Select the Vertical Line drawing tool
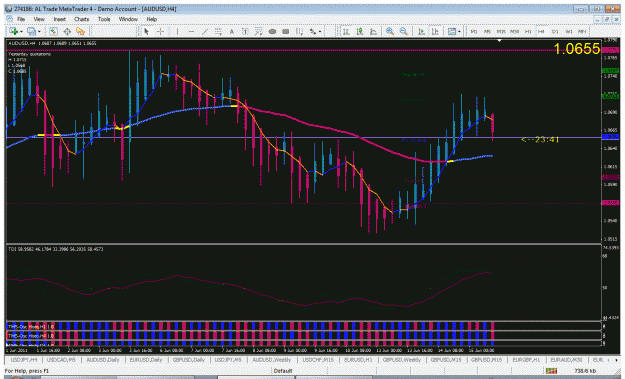 click(x=177, y=31)
